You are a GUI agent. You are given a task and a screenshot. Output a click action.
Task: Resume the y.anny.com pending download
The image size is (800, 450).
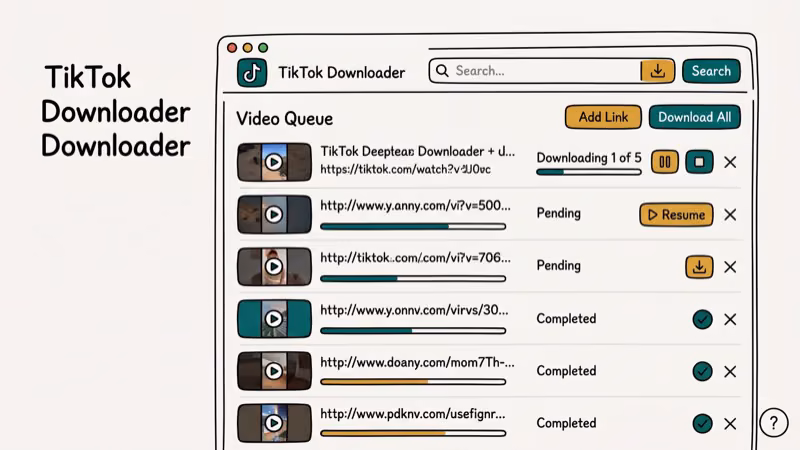(x=677, y=215)
